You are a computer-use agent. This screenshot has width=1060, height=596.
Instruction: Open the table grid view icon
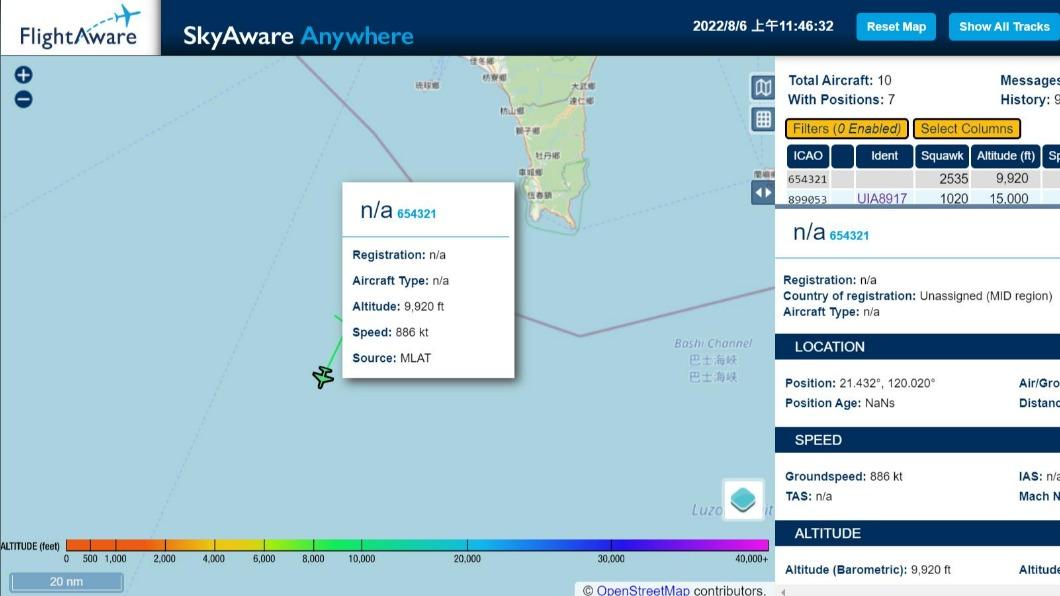pos(763,120)
